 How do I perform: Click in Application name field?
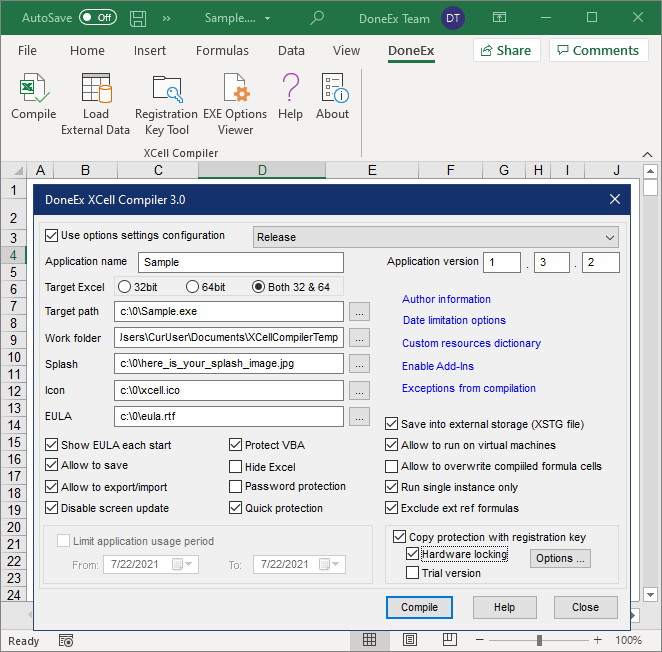click(x=241, y=262)
